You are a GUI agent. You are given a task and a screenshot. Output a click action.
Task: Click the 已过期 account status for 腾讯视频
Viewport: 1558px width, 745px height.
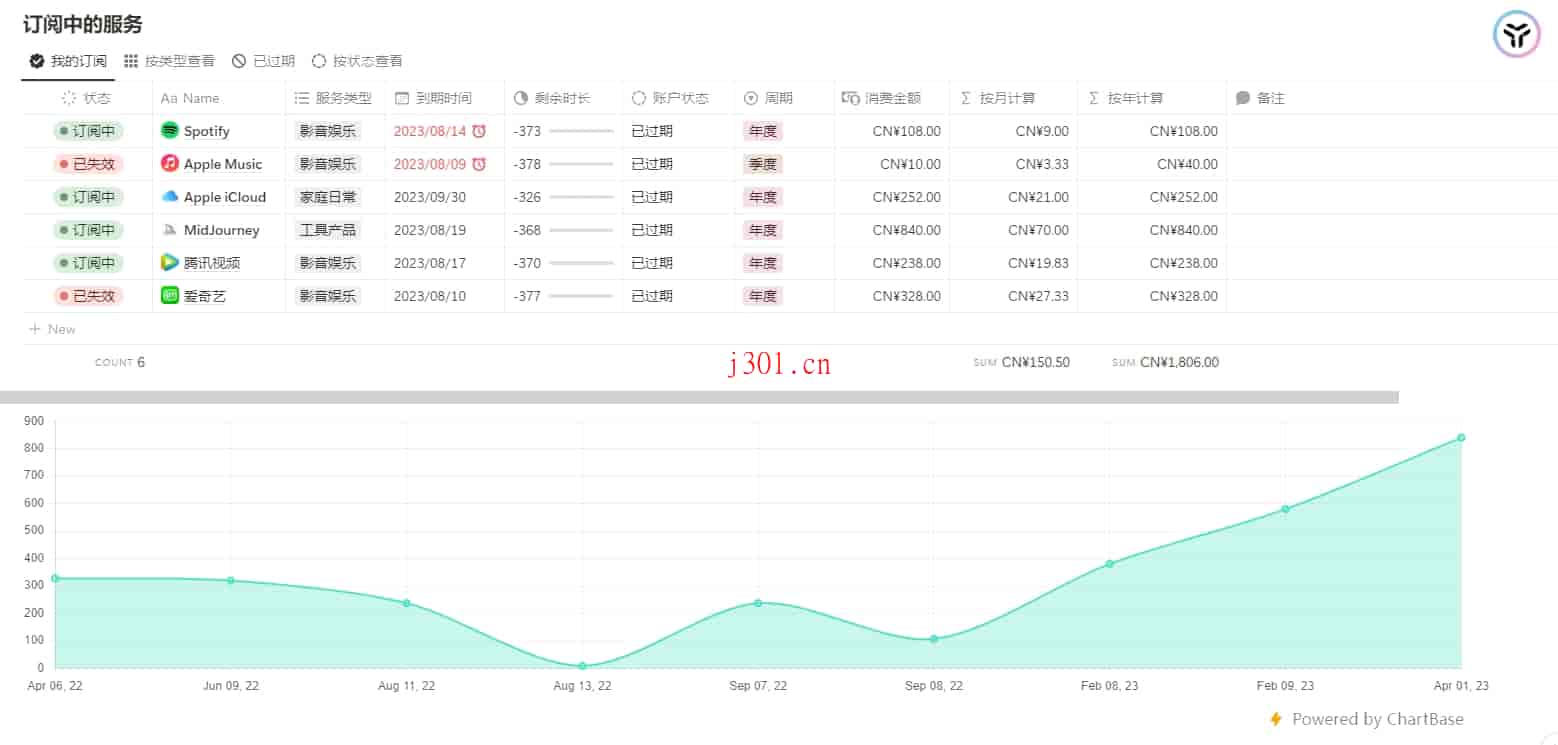tap(652, 263)
